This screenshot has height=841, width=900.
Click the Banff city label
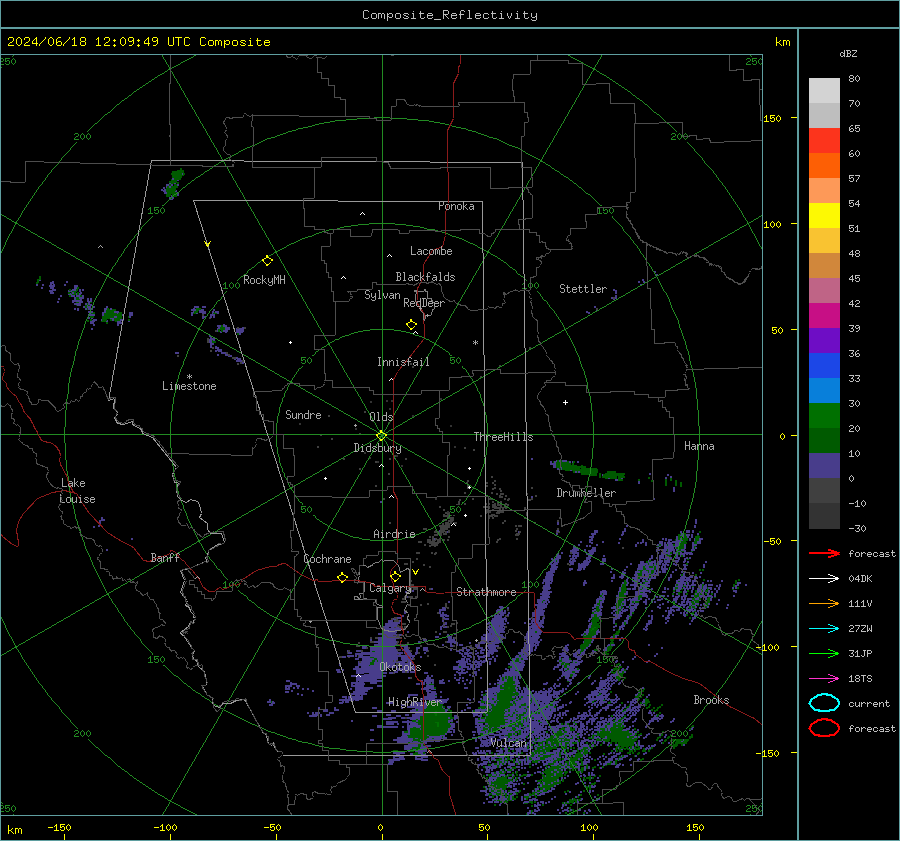pyautogui.click(x=165, y=557)
